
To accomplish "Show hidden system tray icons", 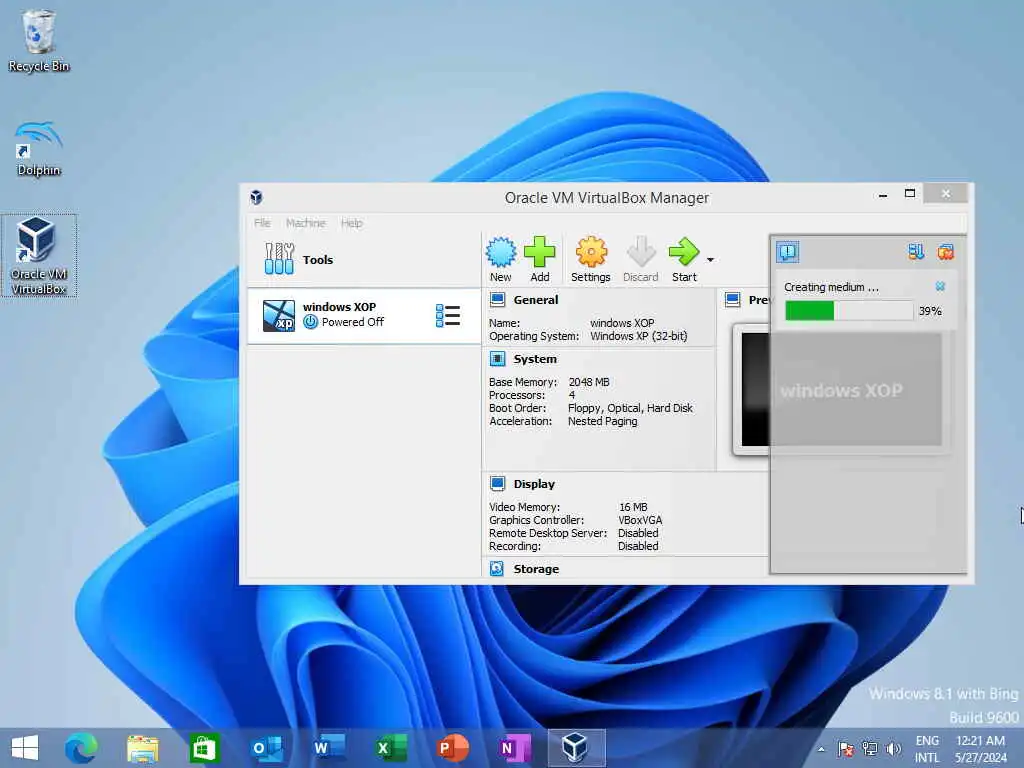I will (821, 749).
